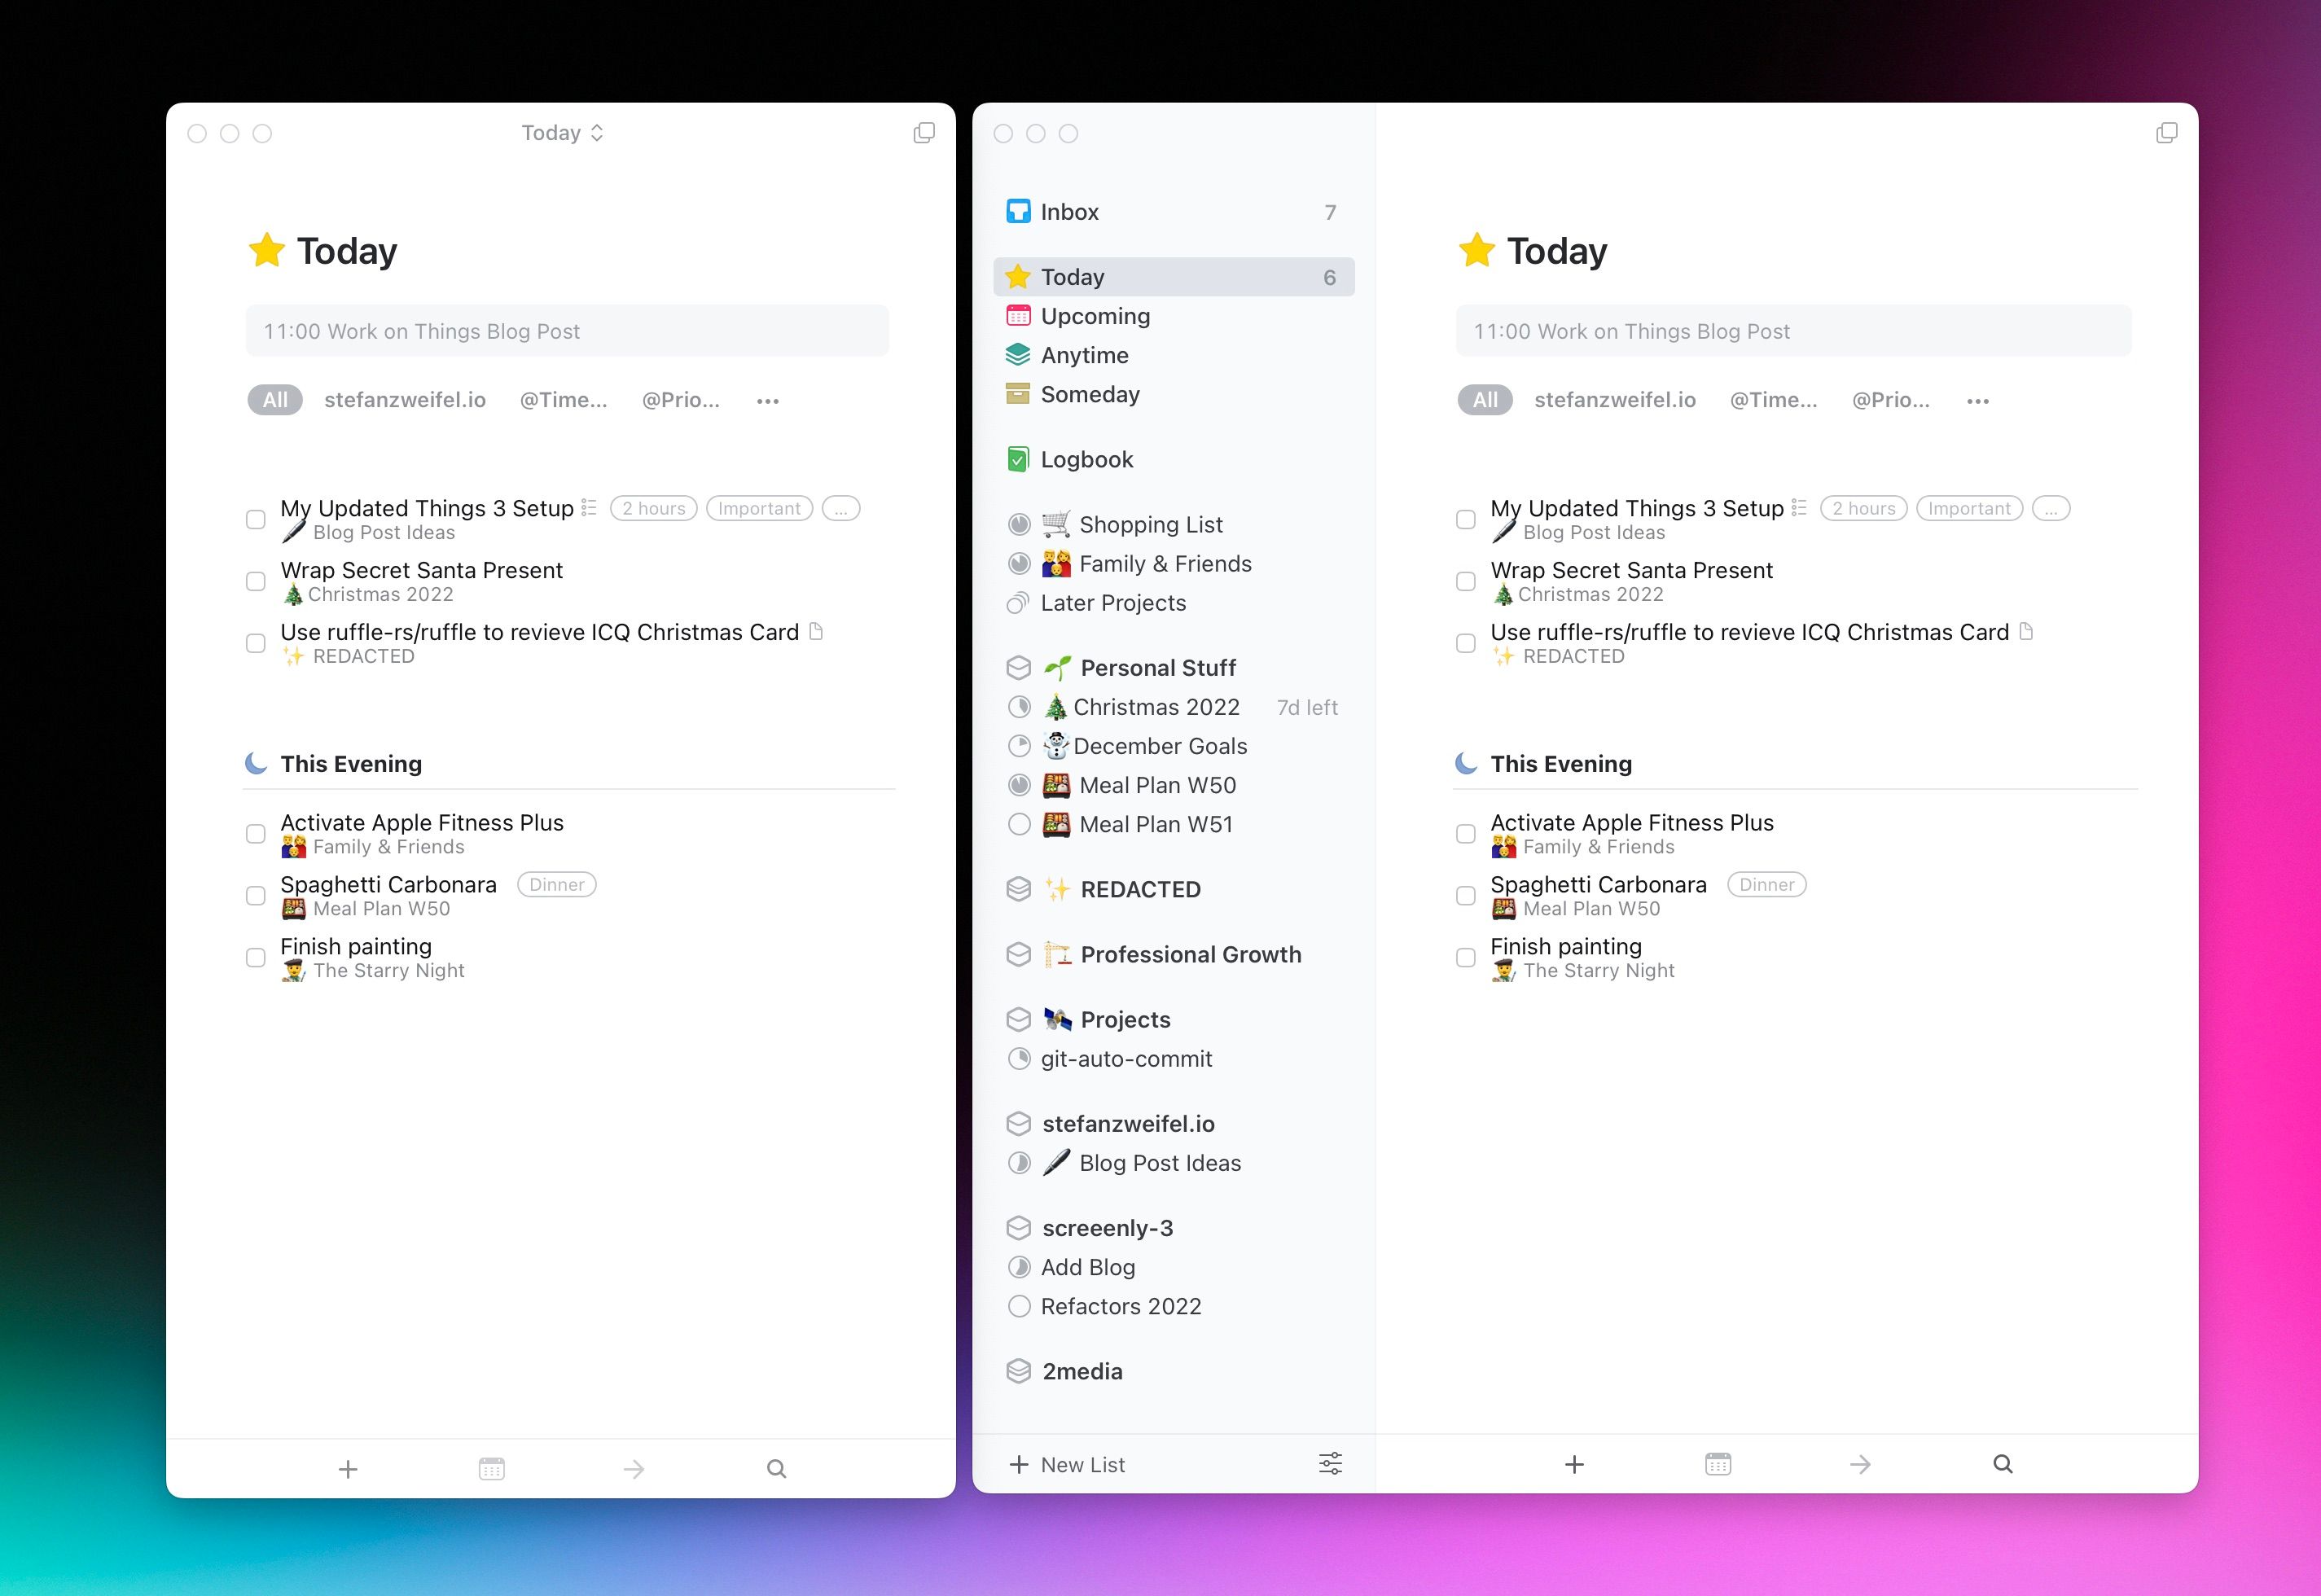Select the All tag filter
The height and width of the screenshot is (1596, 2321).
click(x=274, y=400)
